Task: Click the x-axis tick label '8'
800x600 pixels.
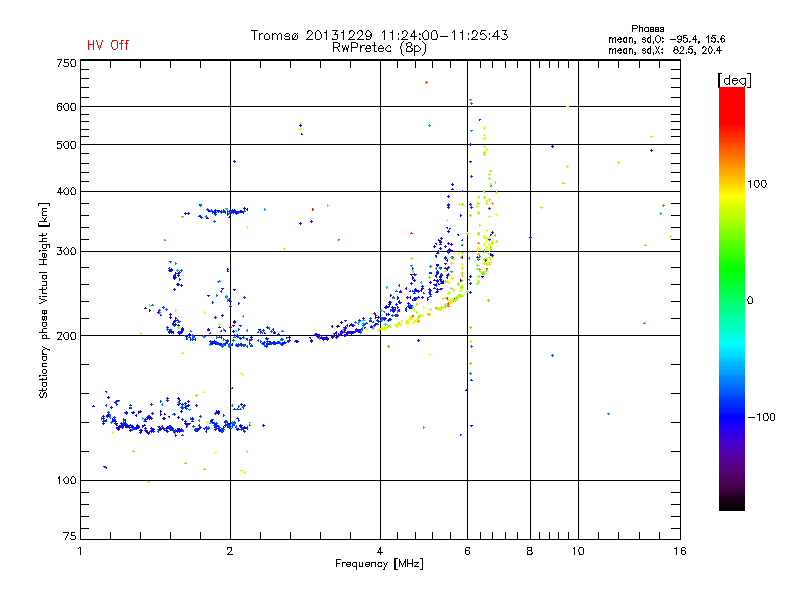Action: [x=530, y=551]
